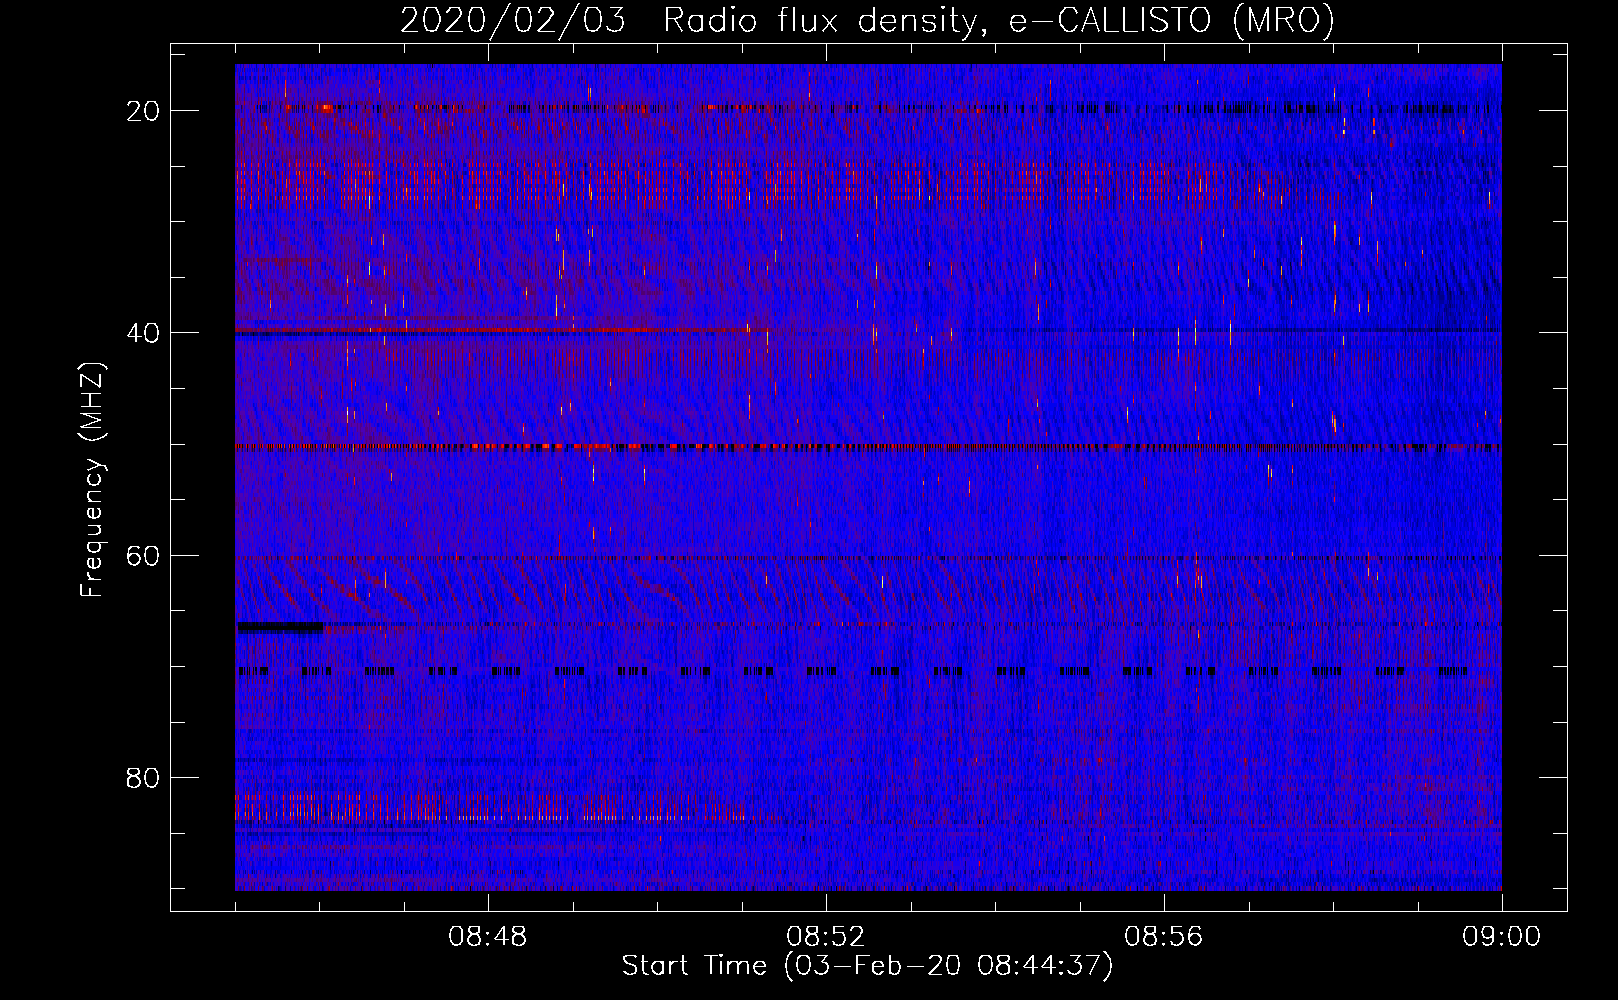Click the thick black bar near 66 MHz
This screenshot has height=1000, width=1618.
point(280,627)
